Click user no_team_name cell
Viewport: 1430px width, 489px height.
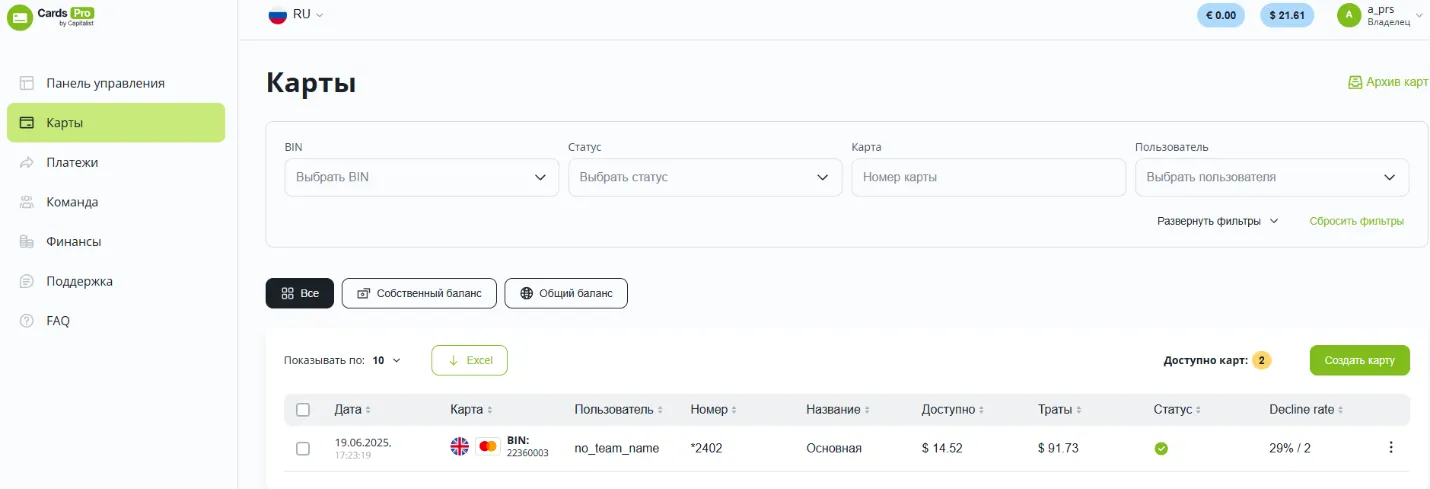coord(617,448)
